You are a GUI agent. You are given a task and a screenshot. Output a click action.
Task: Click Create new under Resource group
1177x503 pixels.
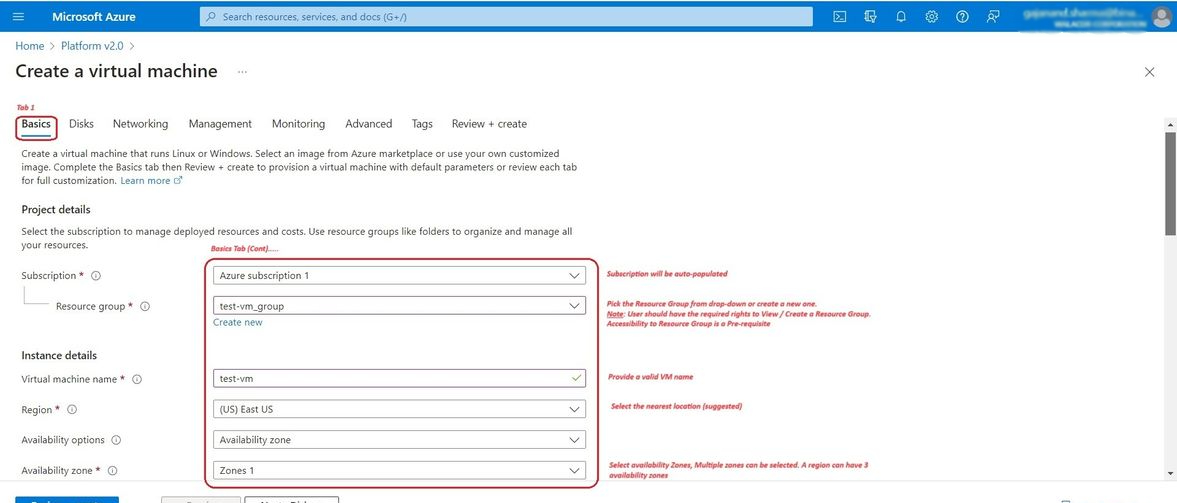[237, 322]
